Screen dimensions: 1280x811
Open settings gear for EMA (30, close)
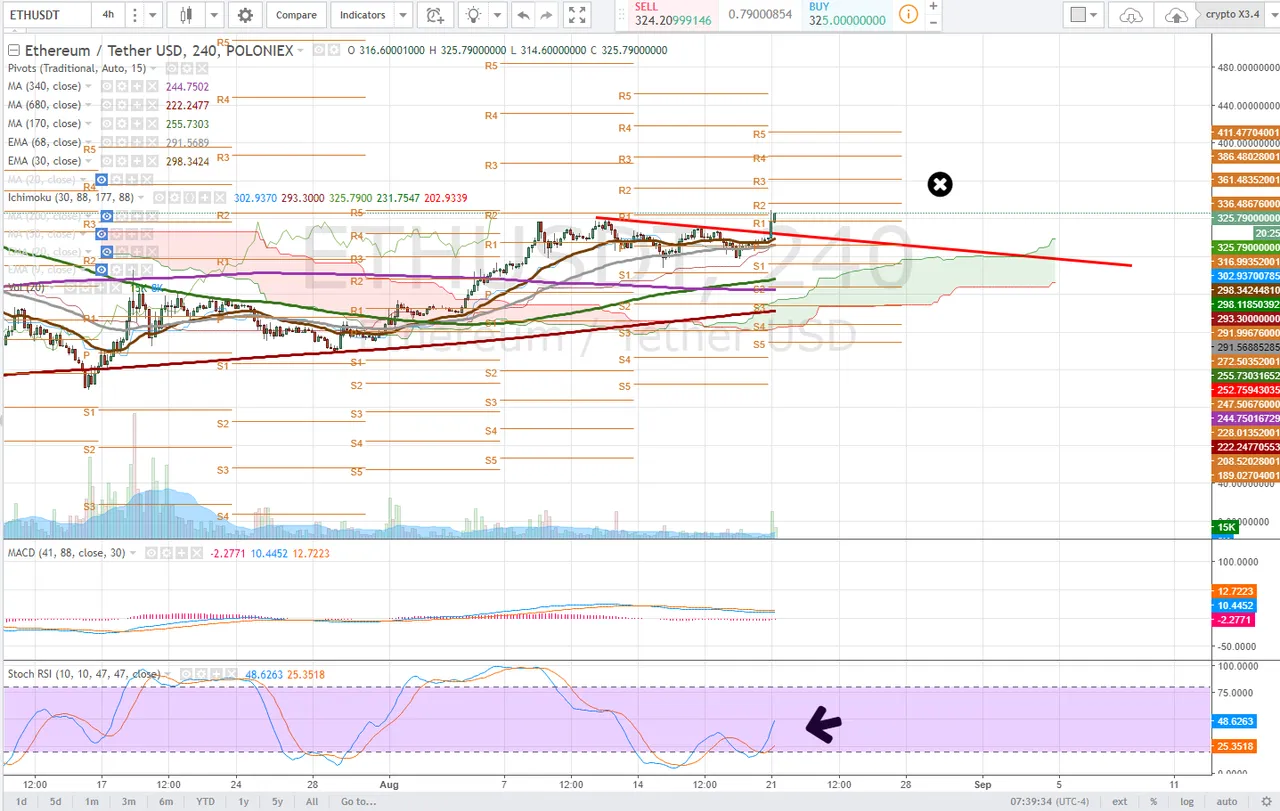pyautogui.click(x=122, y=161)
